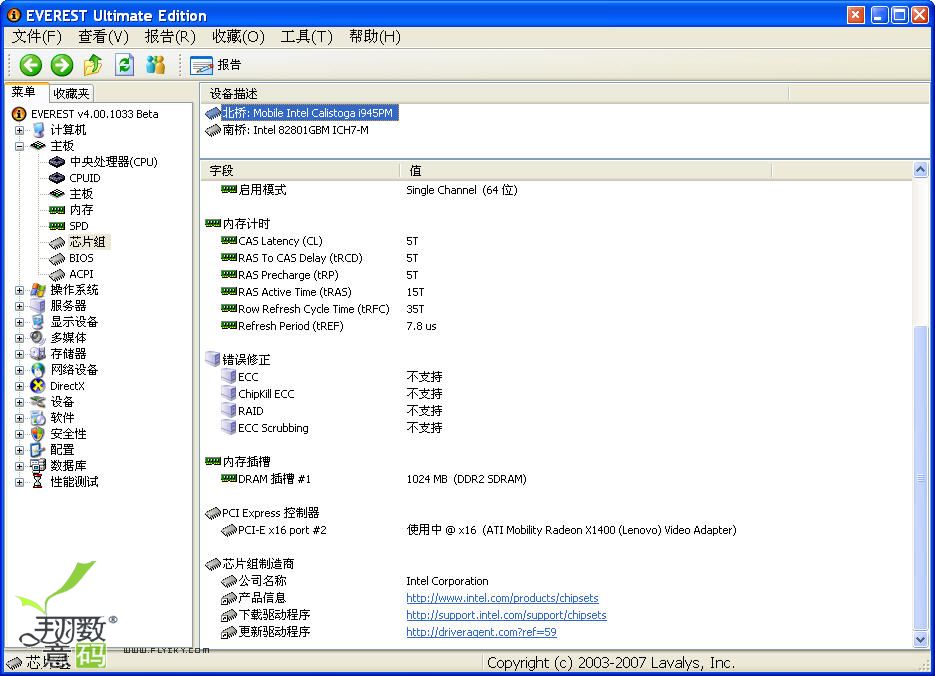Screen dimensions: 935x676
Task: Collapse the 主板 tree node
Action: [x=19, y=146]
